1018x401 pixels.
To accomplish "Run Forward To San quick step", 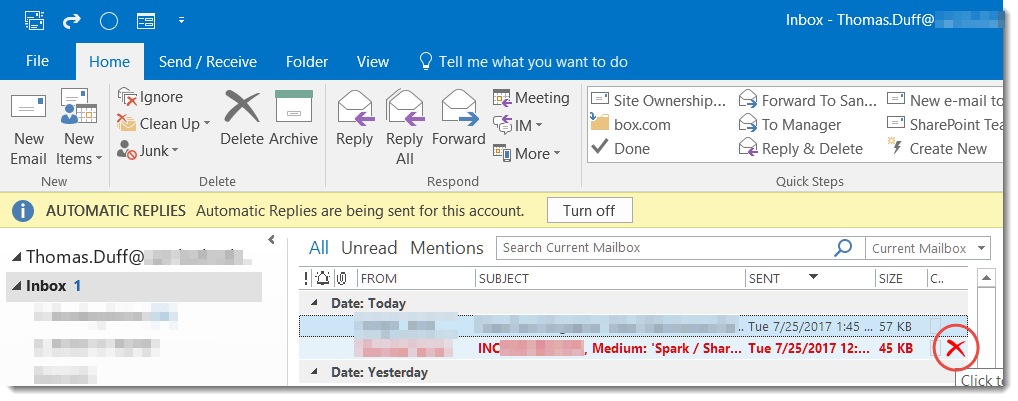I will (x=809, y=101).
